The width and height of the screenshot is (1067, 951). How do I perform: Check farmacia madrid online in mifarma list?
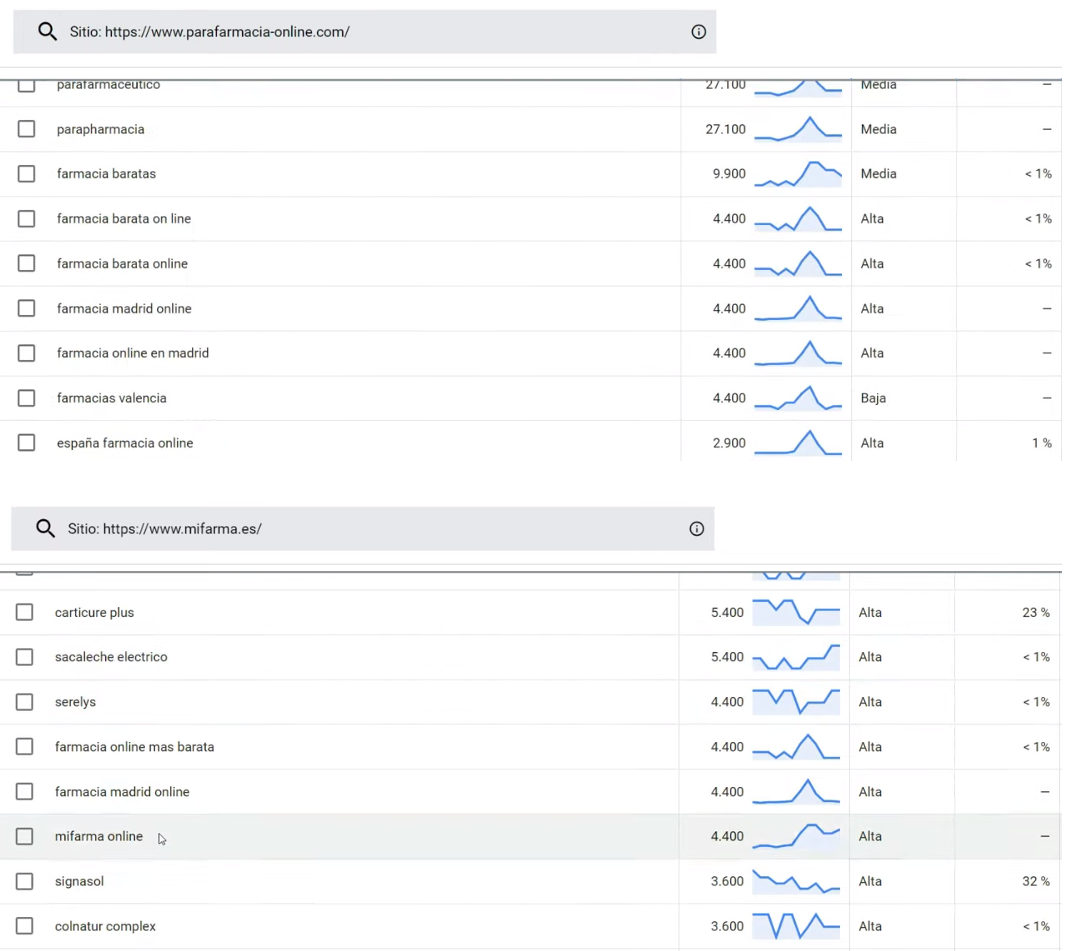pos(24,792)
